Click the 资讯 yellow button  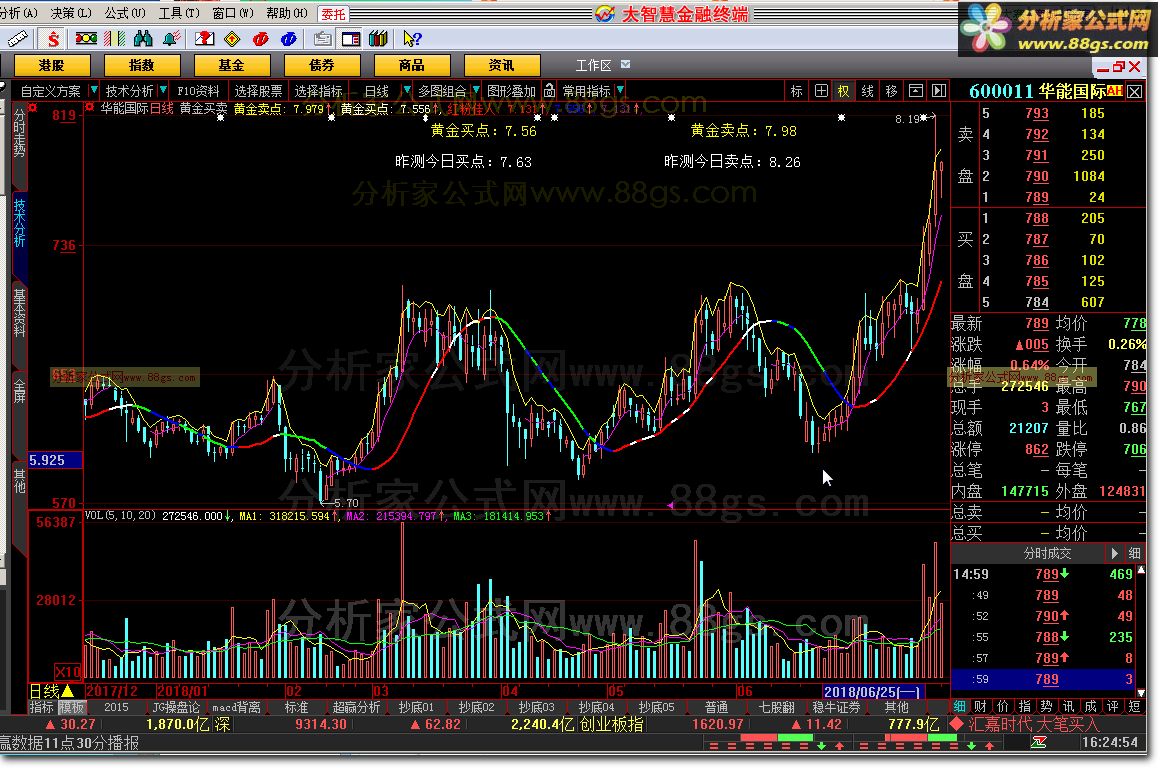pyautogui.click(x=502, y=65)
